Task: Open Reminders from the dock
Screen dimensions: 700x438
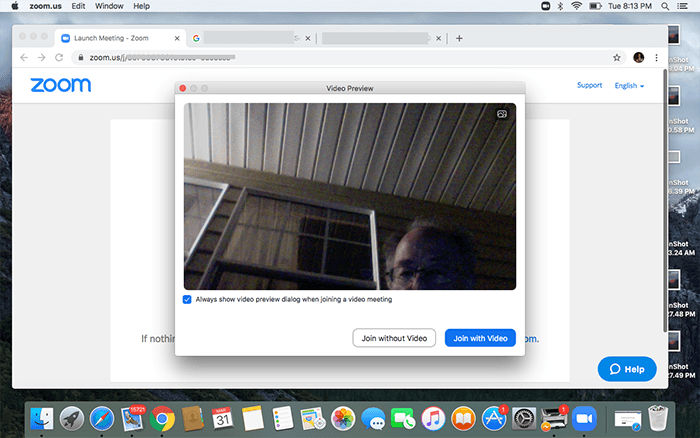Action: click(283, 419)
